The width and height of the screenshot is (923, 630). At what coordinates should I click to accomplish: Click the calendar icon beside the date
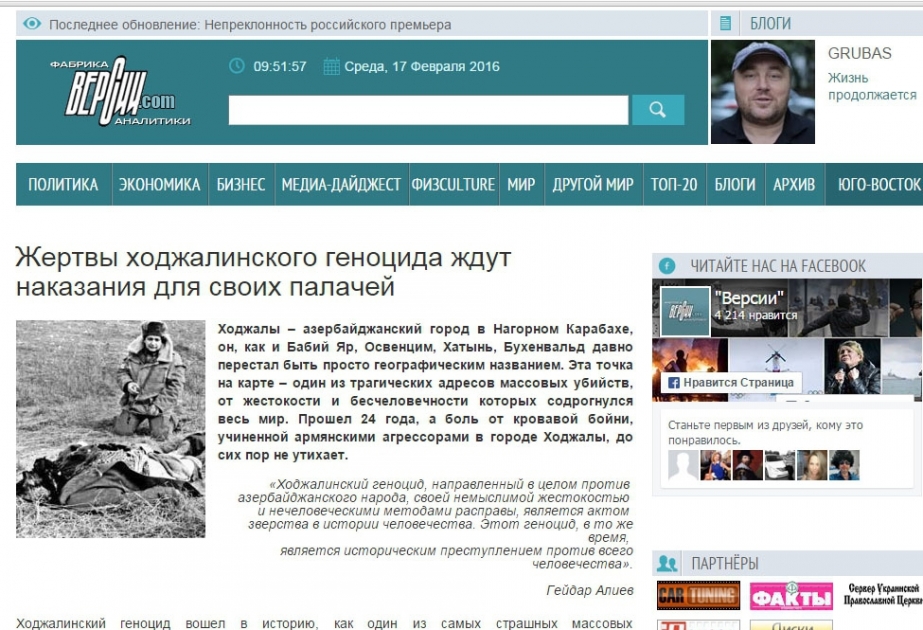tap(331, 67)
